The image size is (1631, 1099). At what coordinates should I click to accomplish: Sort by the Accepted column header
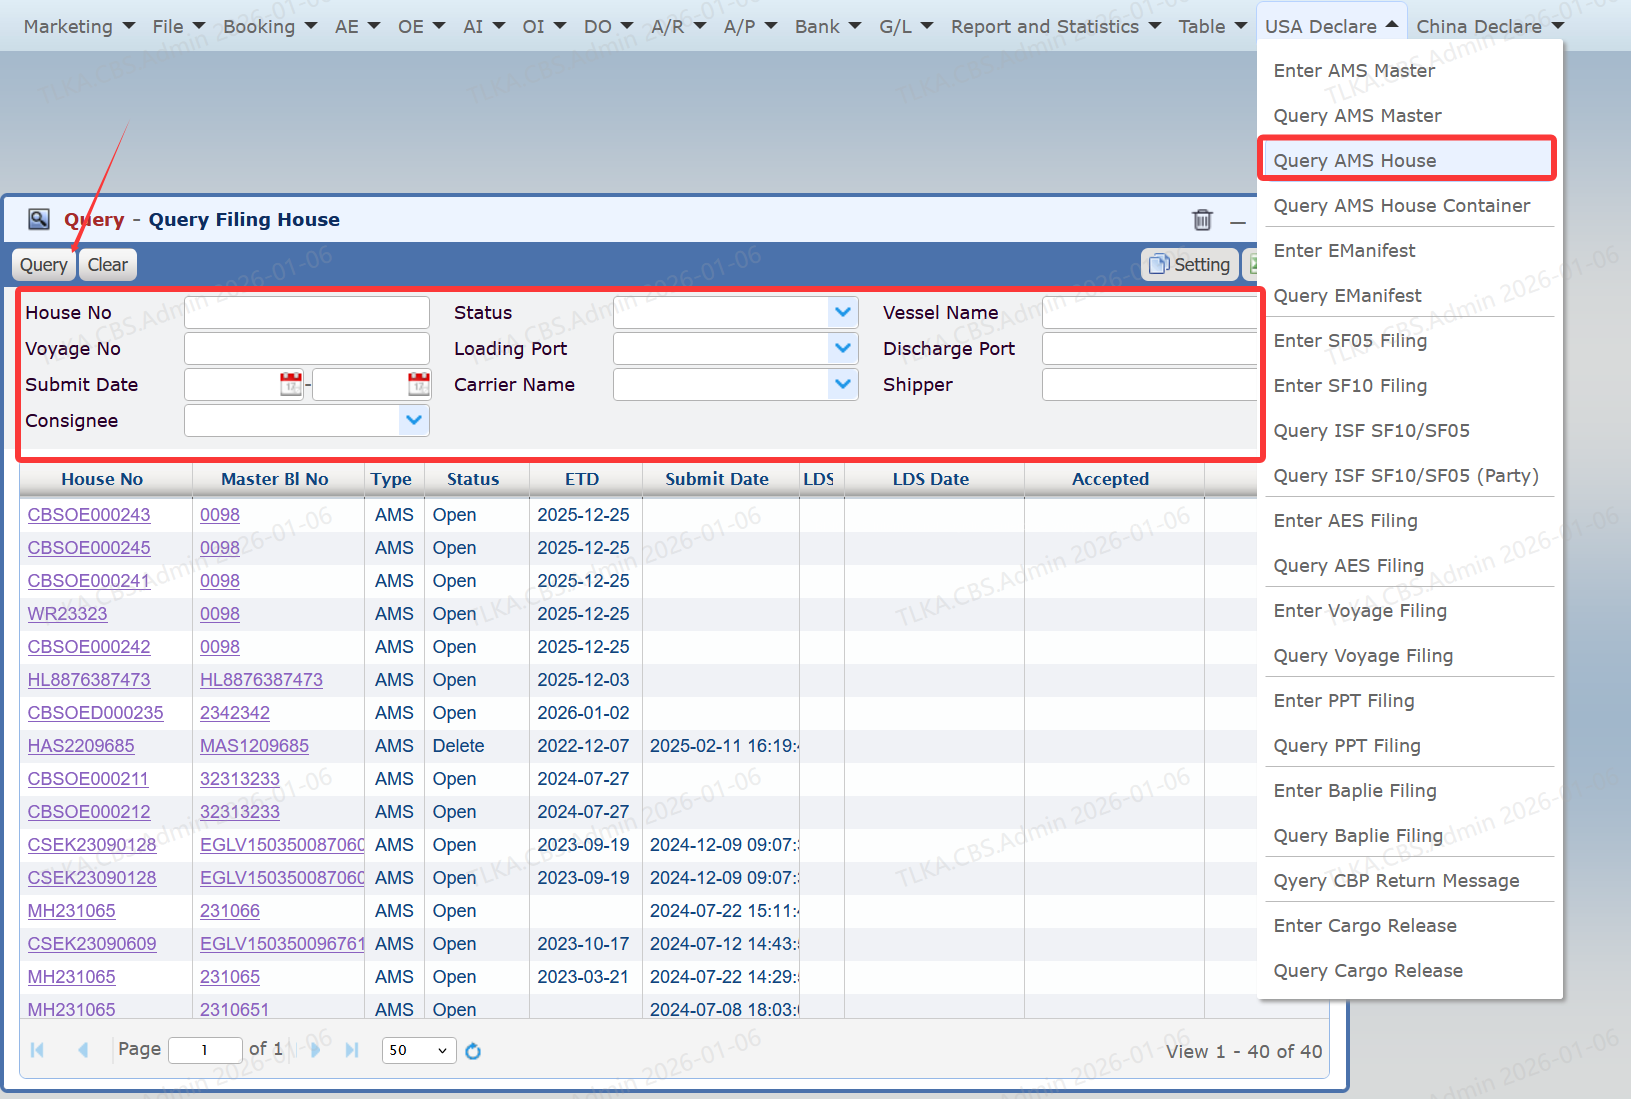1111,479
